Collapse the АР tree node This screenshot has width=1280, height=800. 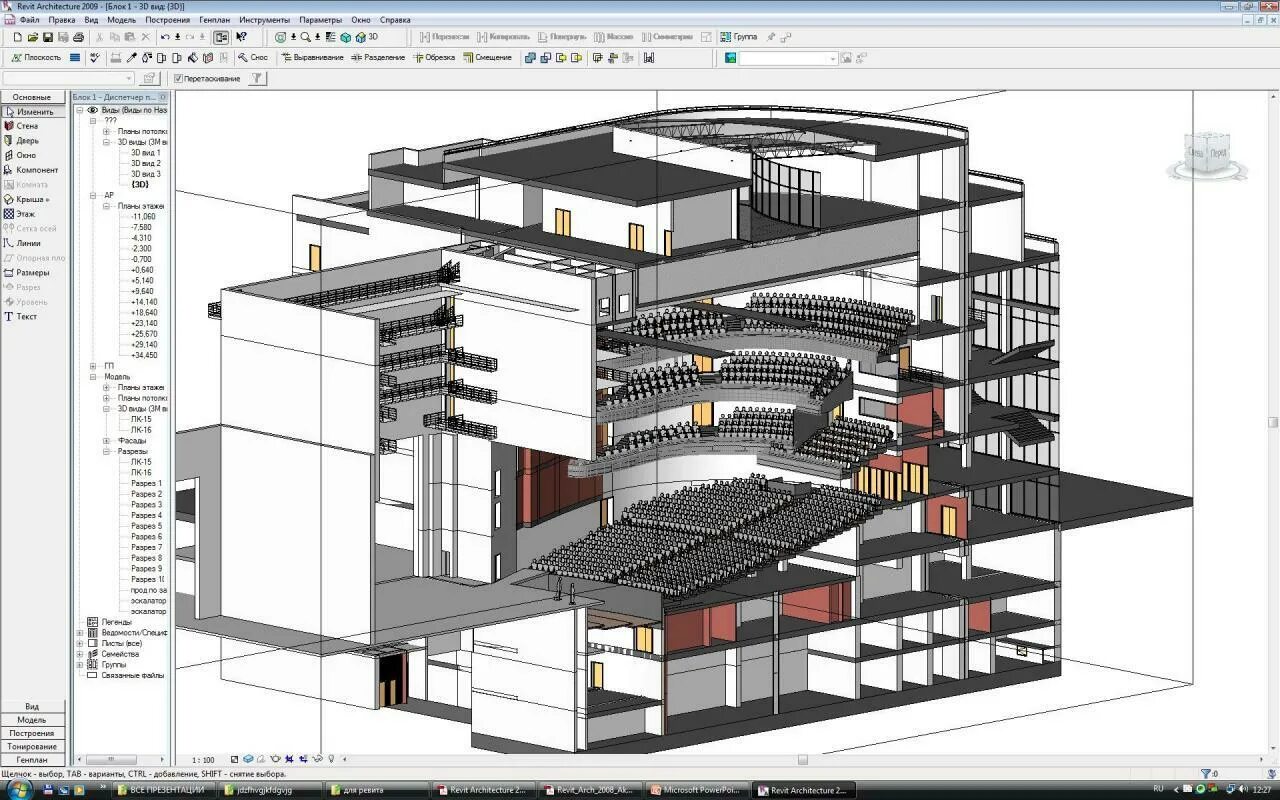click(94, 196)
